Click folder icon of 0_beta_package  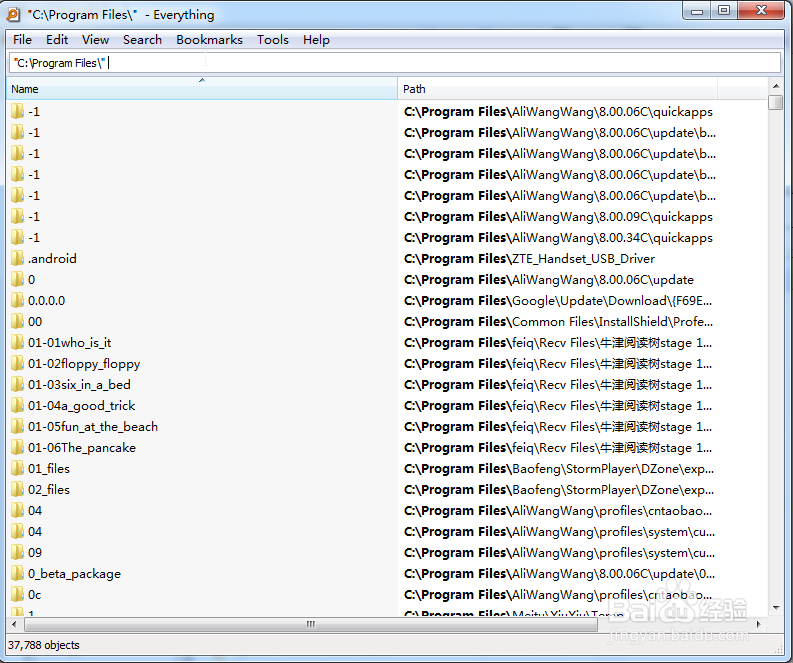pos(17,573)
